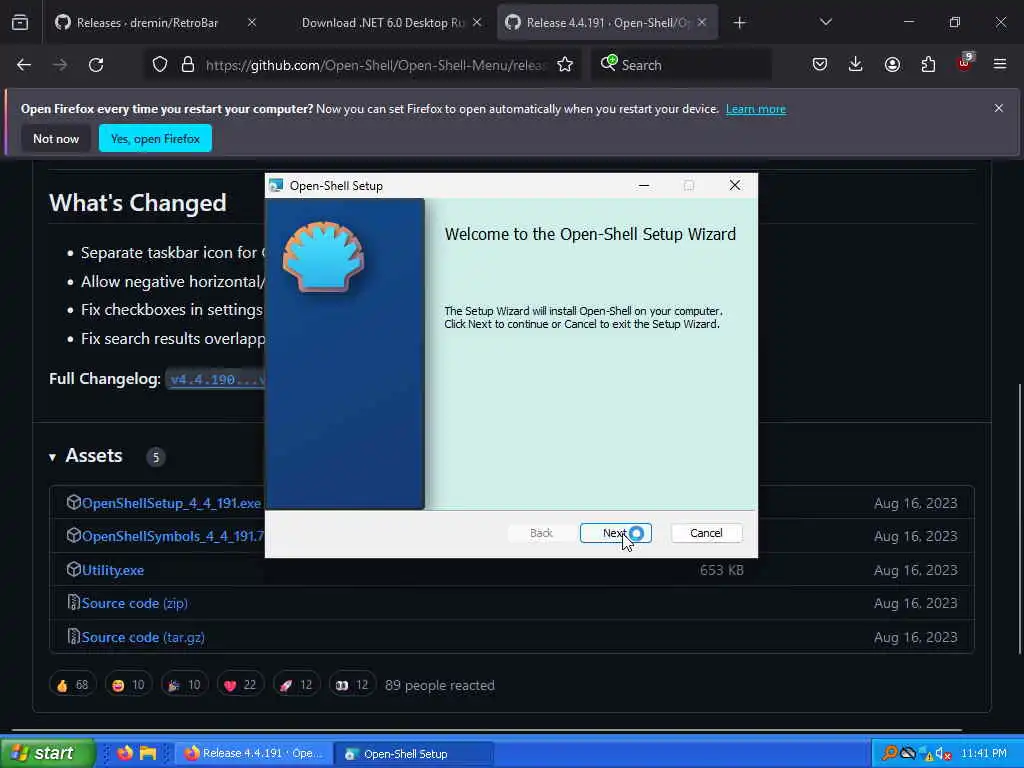The height and width of the screenshot is (768, 1024).
Task: Dismiss the Firefox startup notification bar
Action: tap(999, 108)
